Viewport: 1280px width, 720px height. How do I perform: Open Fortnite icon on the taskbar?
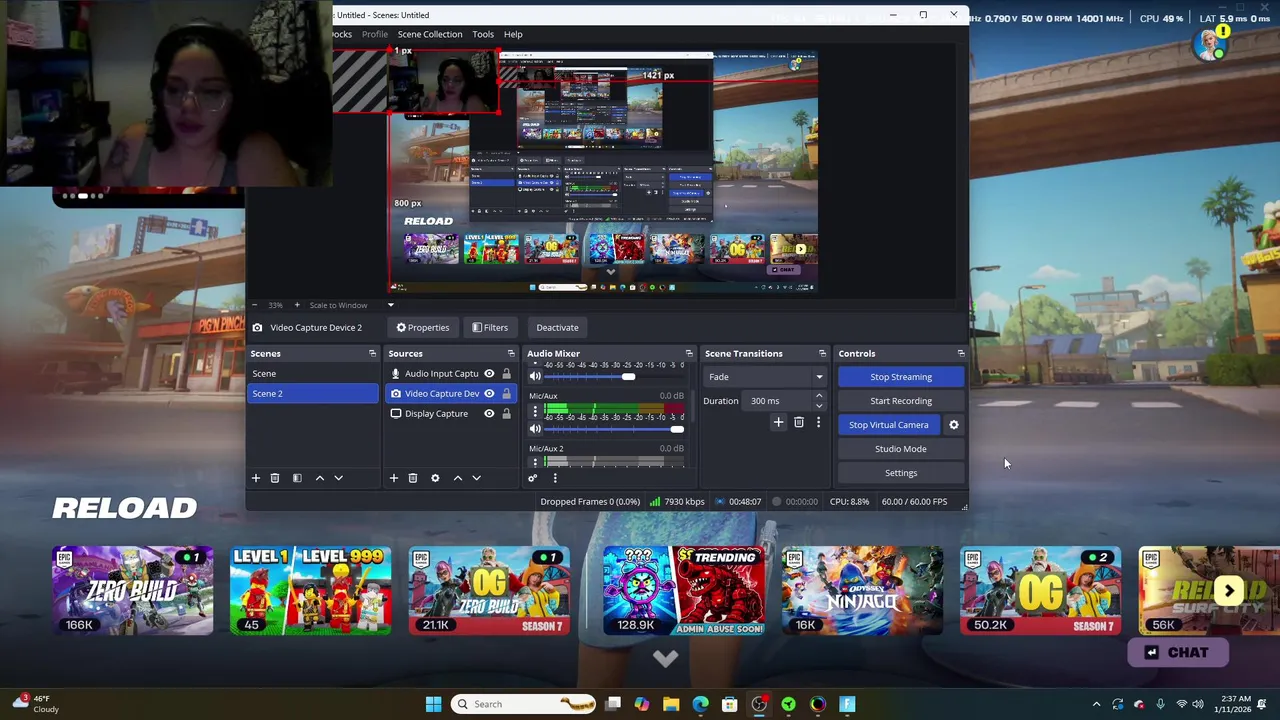pos(847,704)
